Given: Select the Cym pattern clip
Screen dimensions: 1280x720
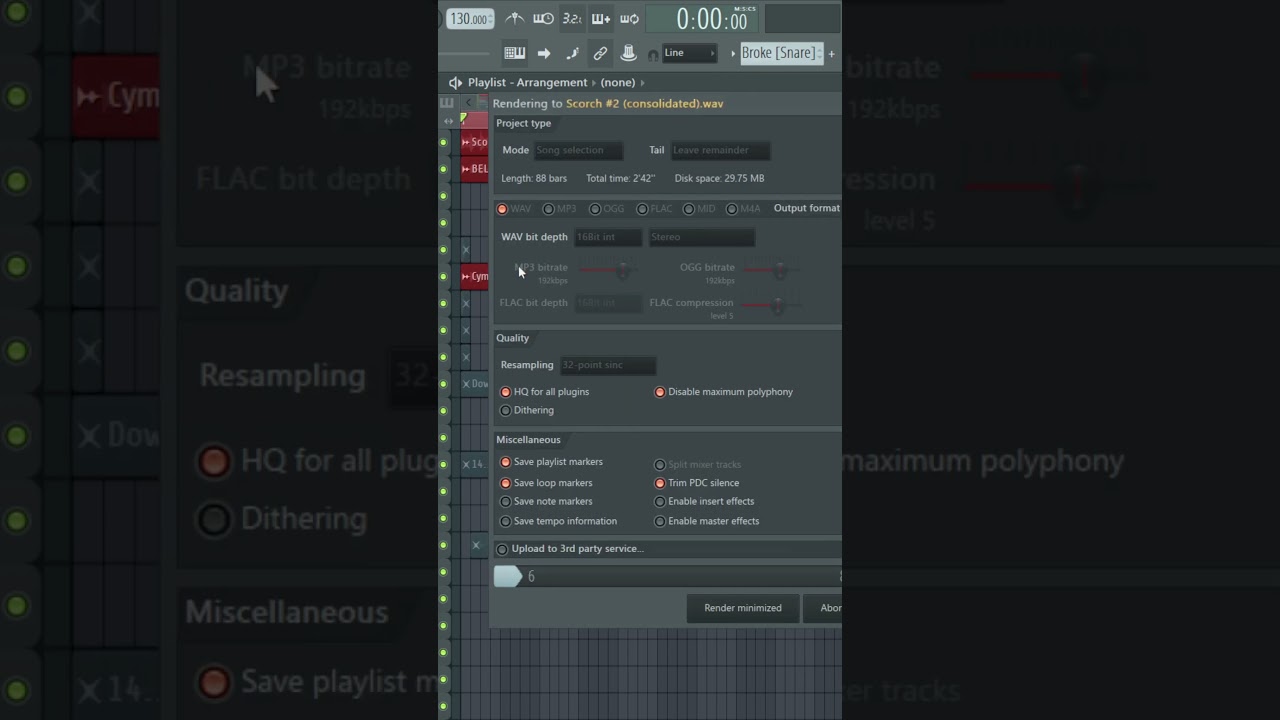Looking at the screenshot, I should point(475,276).
